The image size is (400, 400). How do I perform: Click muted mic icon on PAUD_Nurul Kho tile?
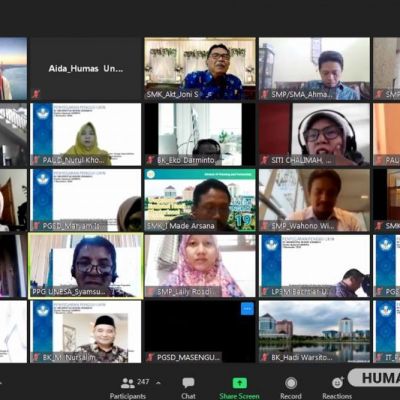[x=36, y=160]
